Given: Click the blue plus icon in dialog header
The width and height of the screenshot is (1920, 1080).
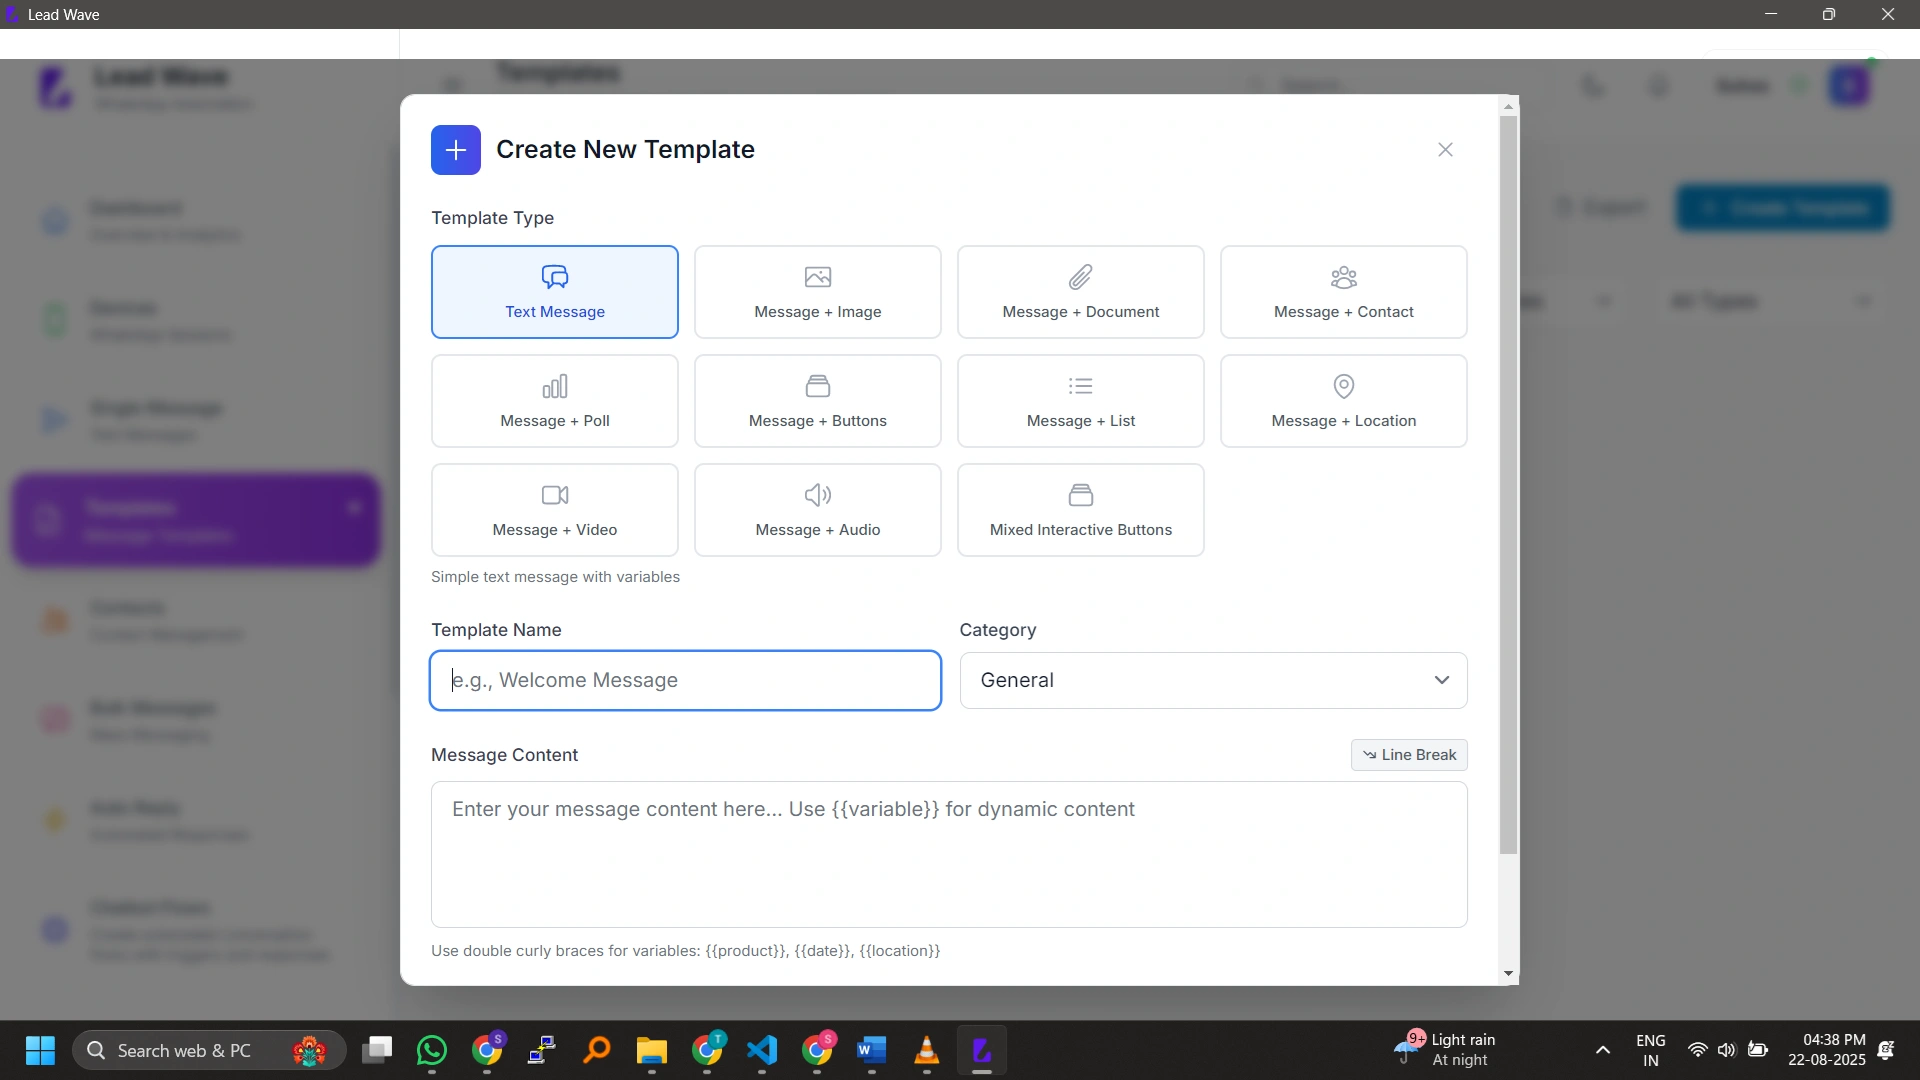Looking at the screenshot, I should tap(456, 150).
